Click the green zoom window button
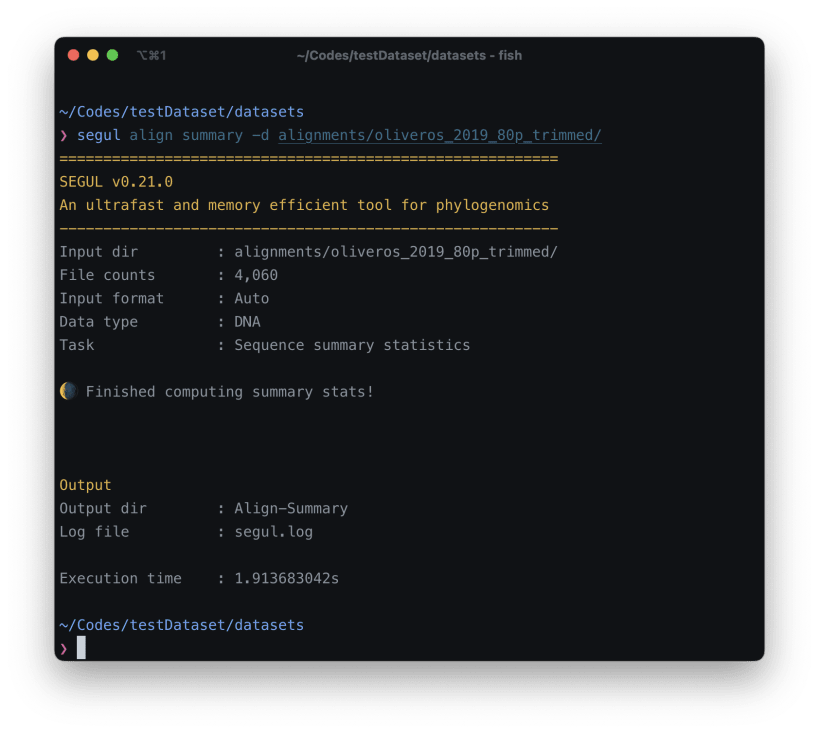The width and height of the screenshot is (819, 733). tap(112, 55)
